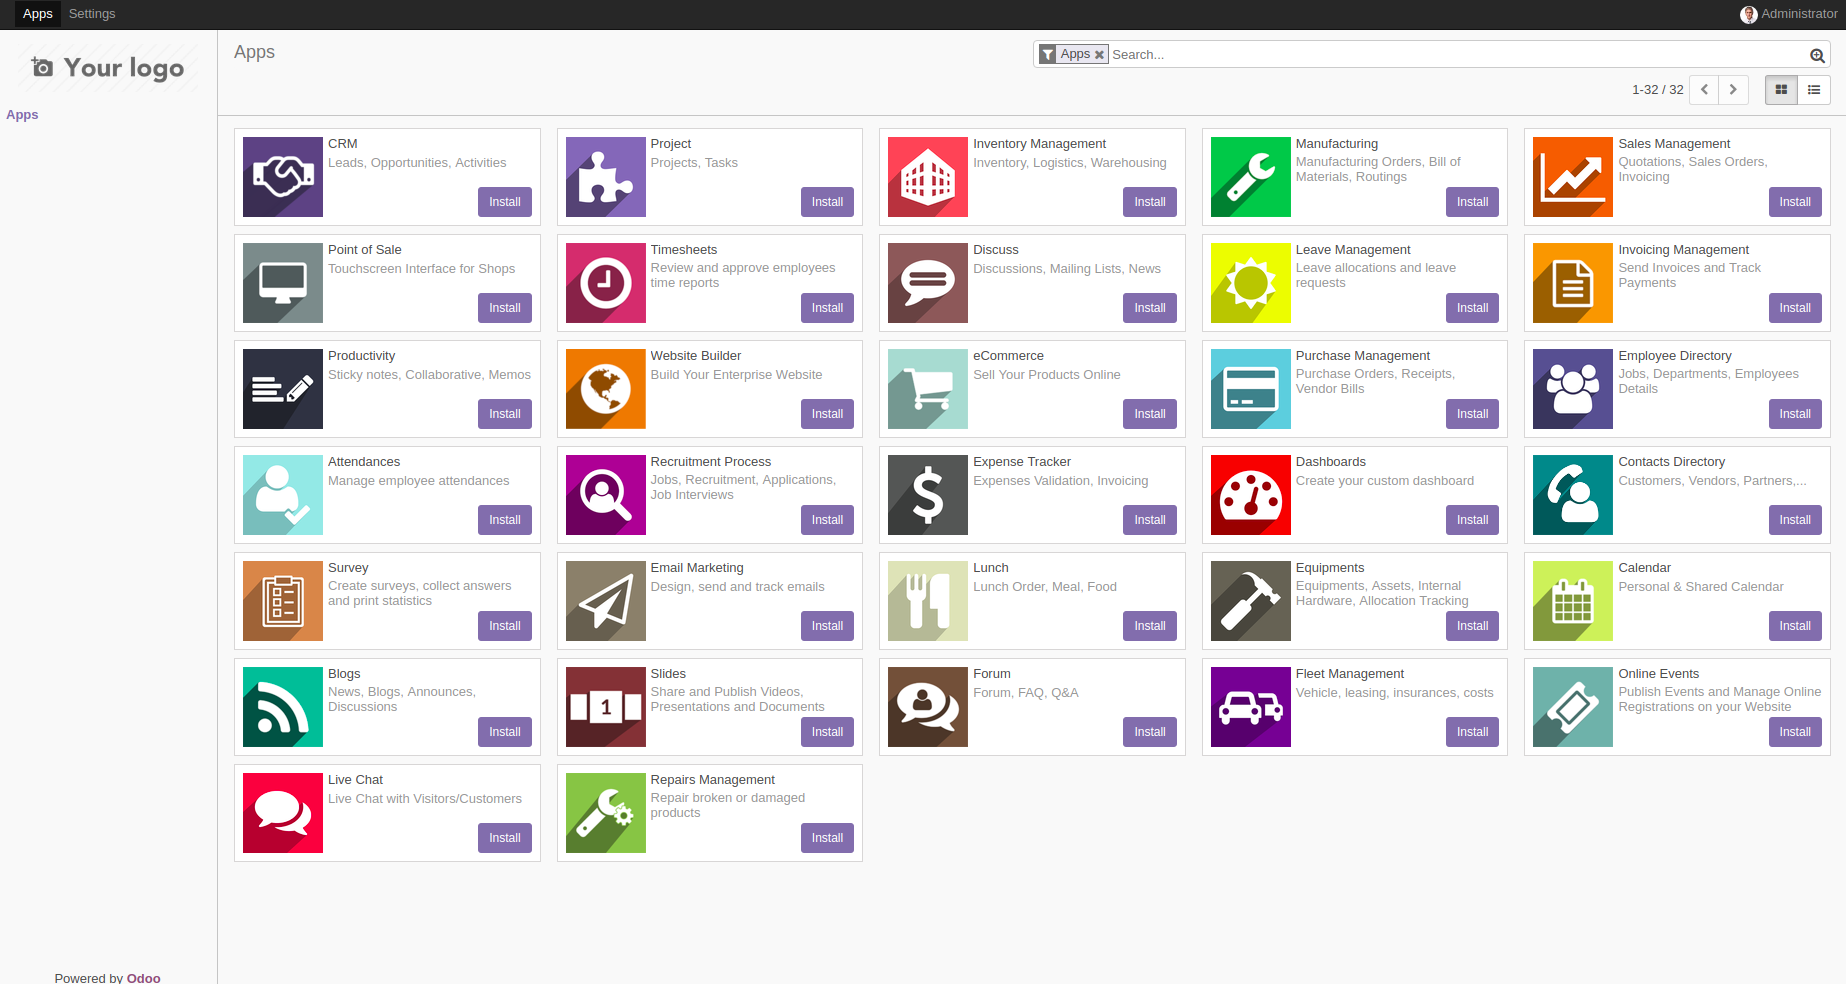Screen dimensions: 1846x984
Task: Install the Repairs Management app
Action: [x=827, y=838]
